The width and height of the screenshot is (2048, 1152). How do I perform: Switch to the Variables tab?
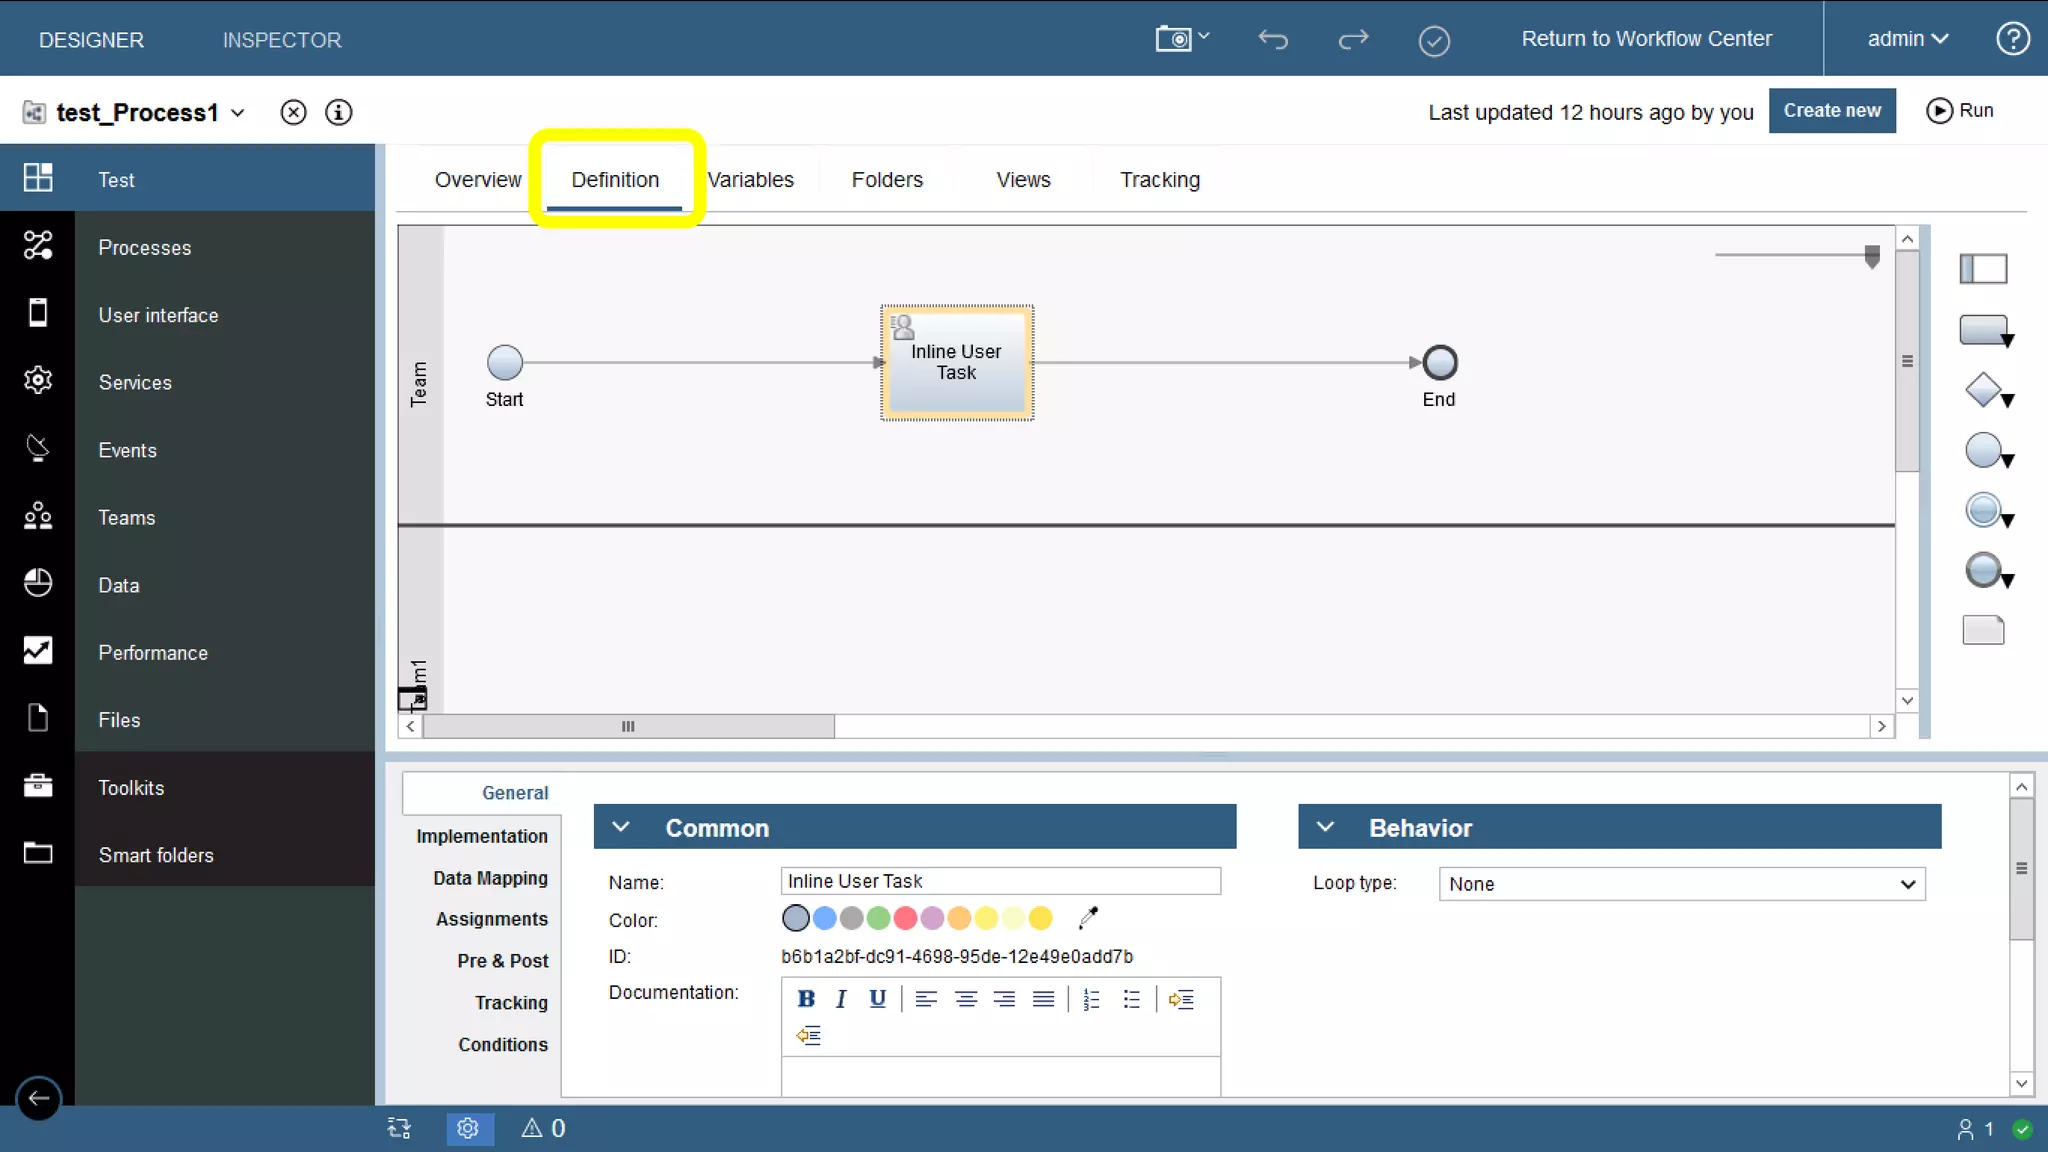coord(750,180)
